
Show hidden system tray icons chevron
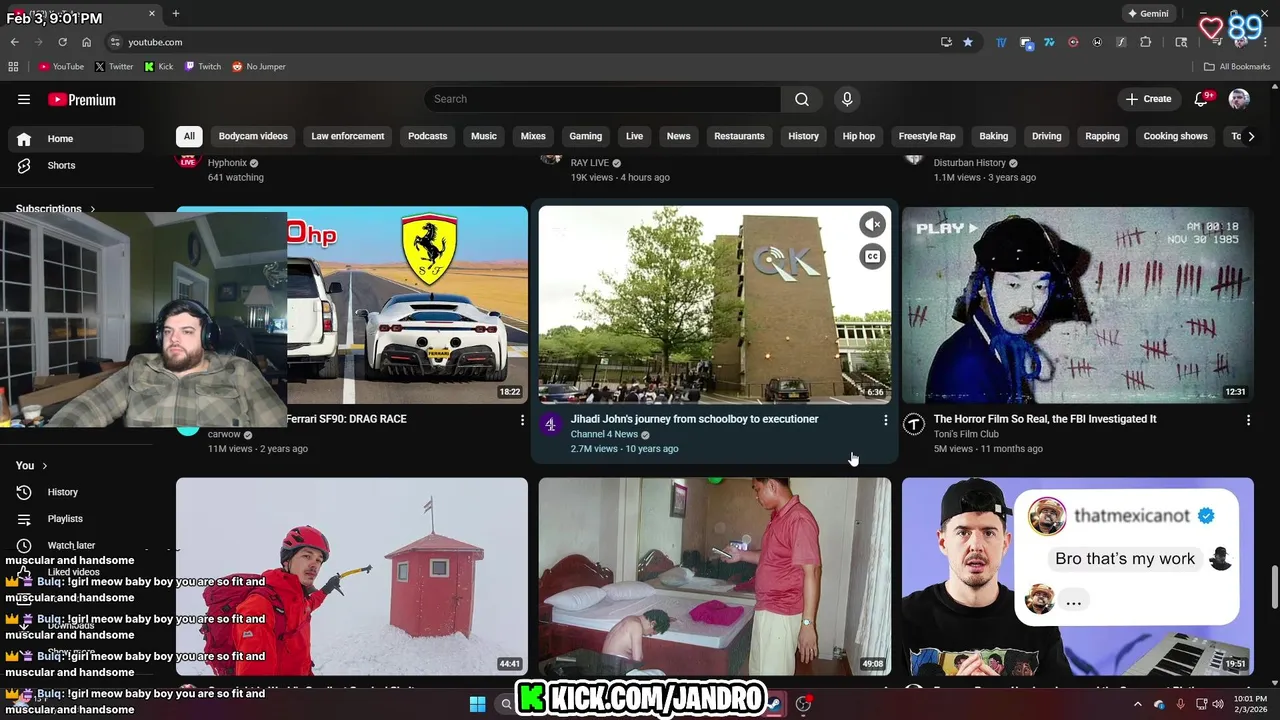click(1137, 704)
